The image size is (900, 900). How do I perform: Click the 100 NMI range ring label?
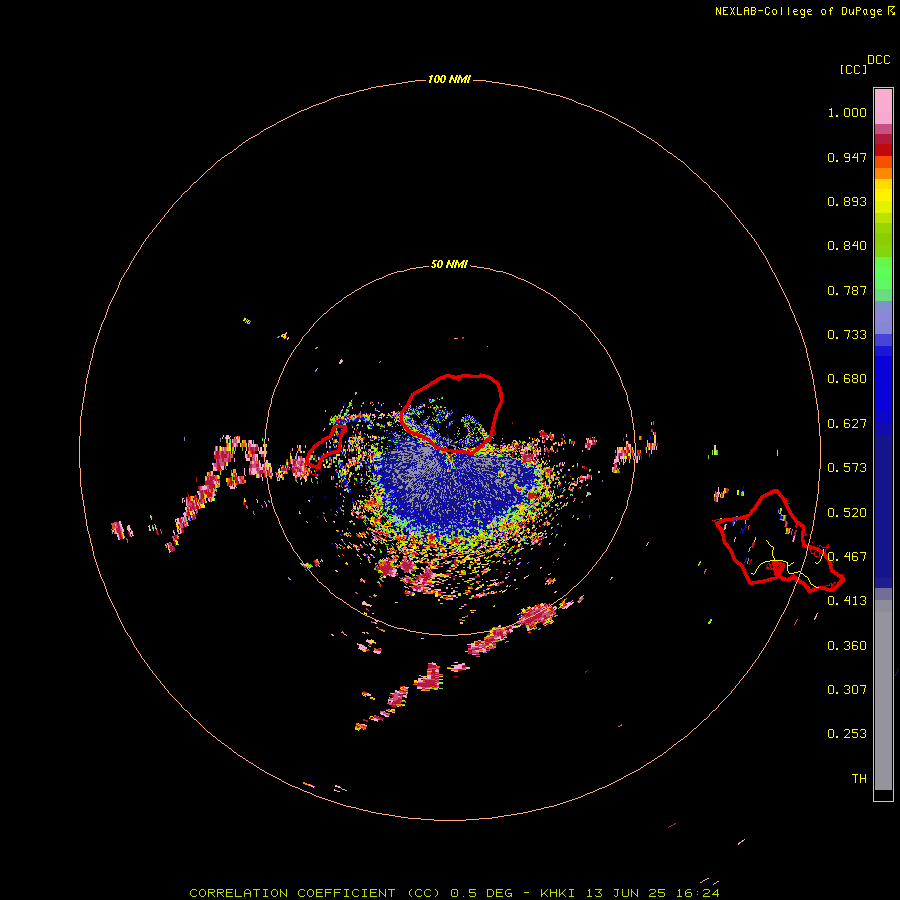(449, 79)
